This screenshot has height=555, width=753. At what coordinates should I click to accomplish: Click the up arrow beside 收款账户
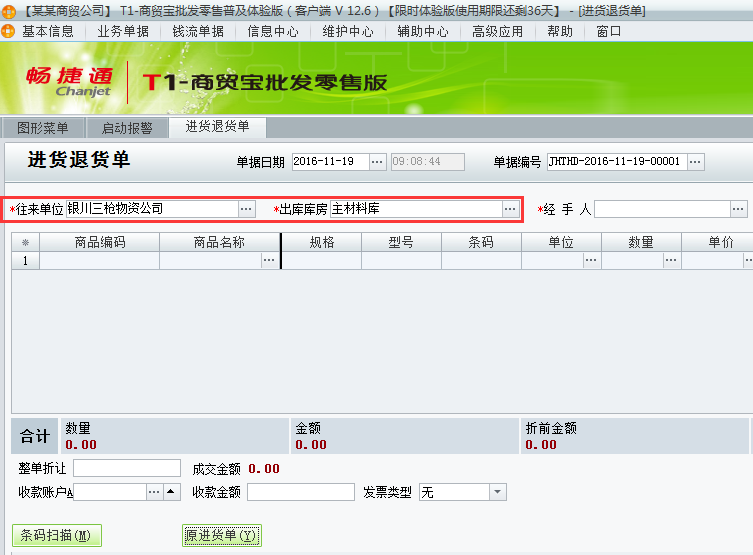point(171,492)
